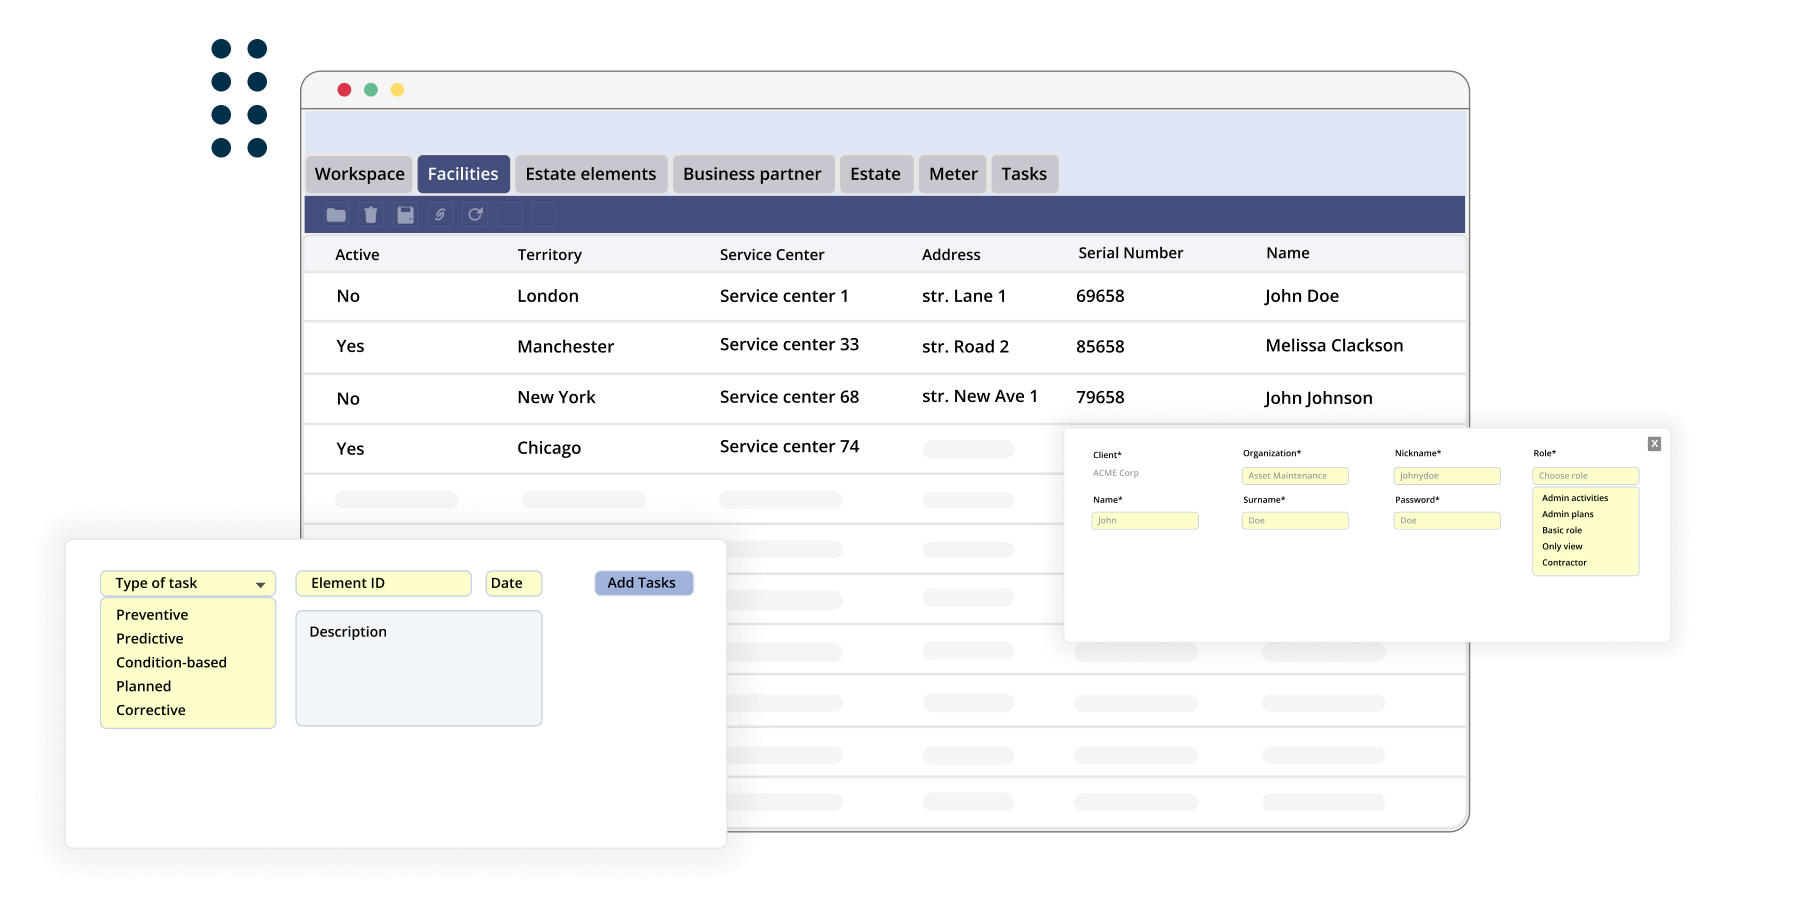1806x902 pixels.
Task: Select Preventive from task type list
Action: pos(152,615)
